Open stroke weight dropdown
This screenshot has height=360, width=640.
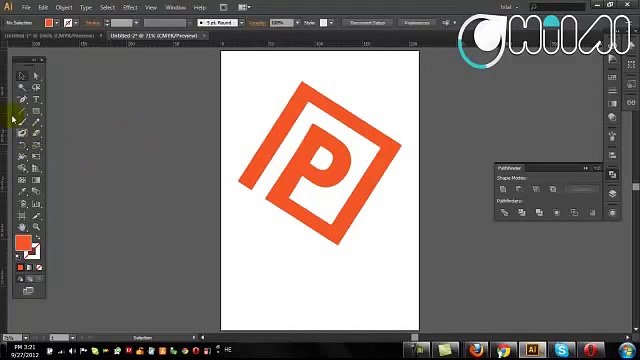tap(136, 23)
